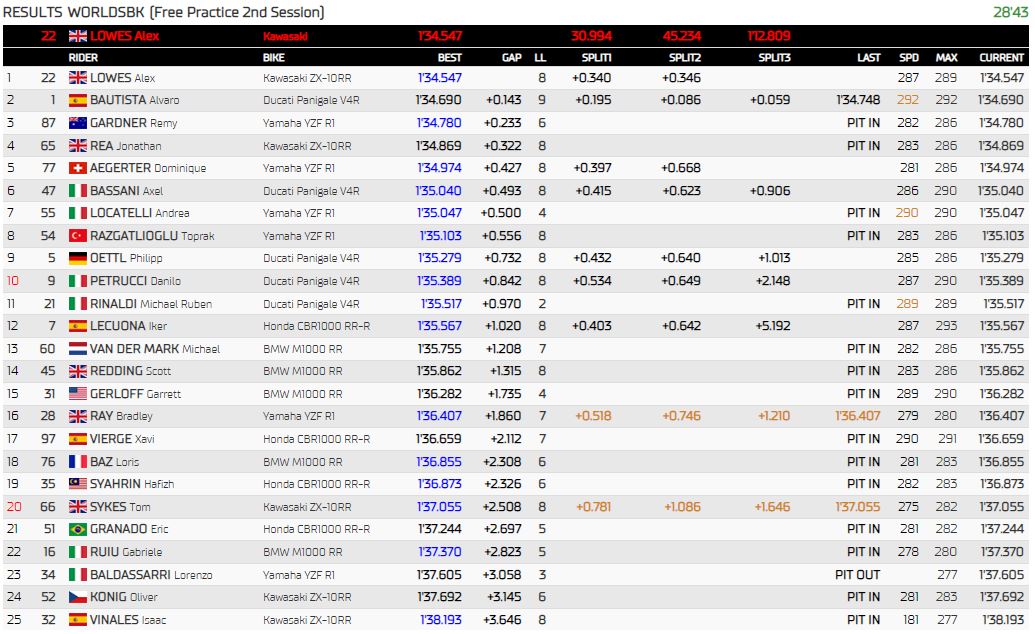Click the Italian flag beside PETRUCCI Danilo

(x=78, y=281)
